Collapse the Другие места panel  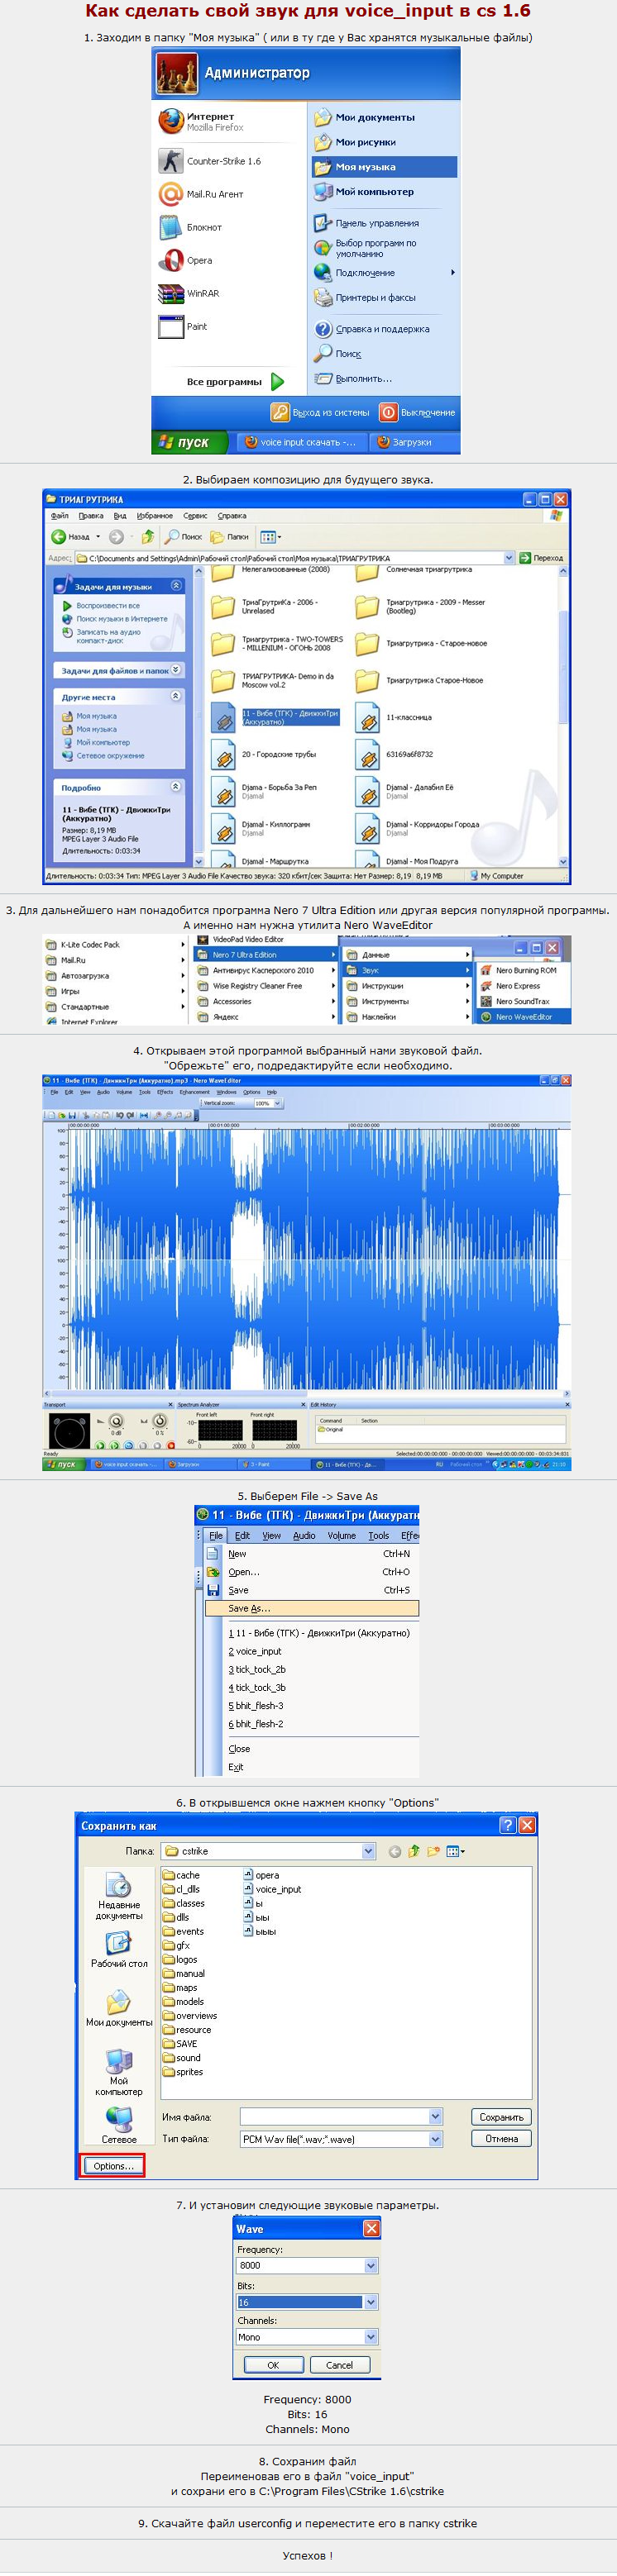[176, 696]
